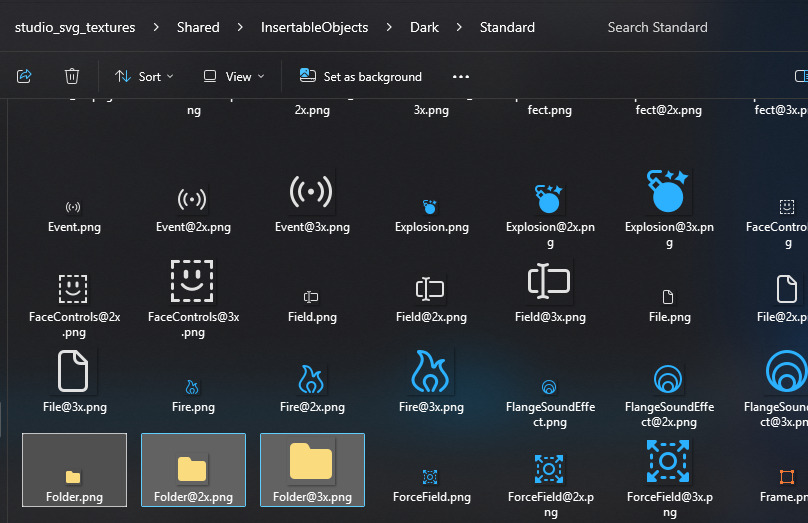Screen dimensions: 808x523
Task: Select the small FaceControls.png icon
Action: (x=786, y=207)
